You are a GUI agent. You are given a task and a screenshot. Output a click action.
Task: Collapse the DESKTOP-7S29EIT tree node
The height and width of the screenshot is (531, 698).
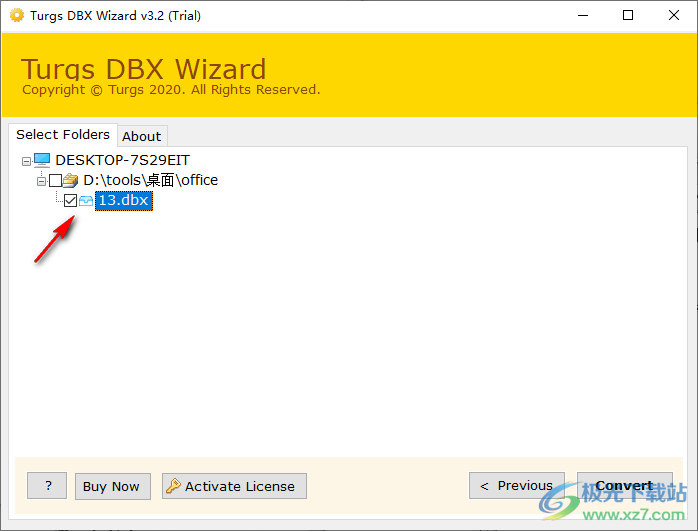(26, 161)
